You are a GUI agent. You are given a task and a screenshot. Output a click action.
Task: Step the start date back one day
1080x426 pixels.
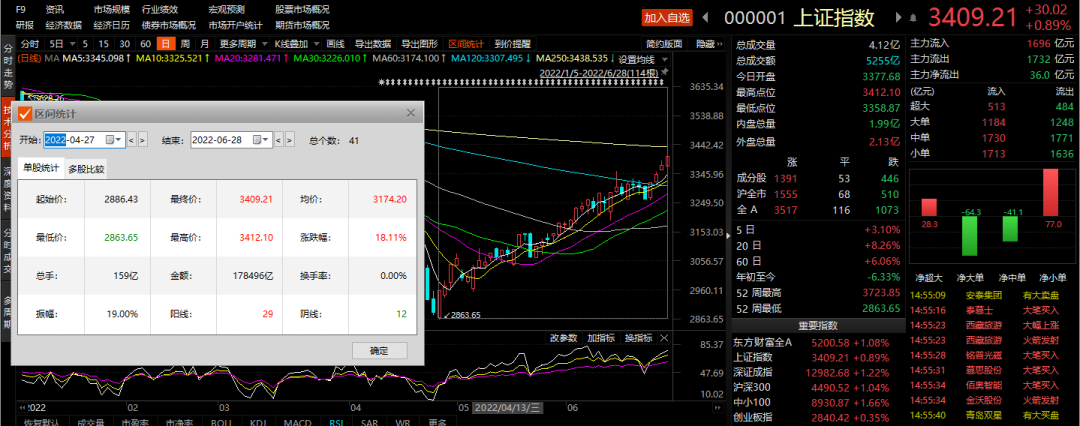point(132,140)
